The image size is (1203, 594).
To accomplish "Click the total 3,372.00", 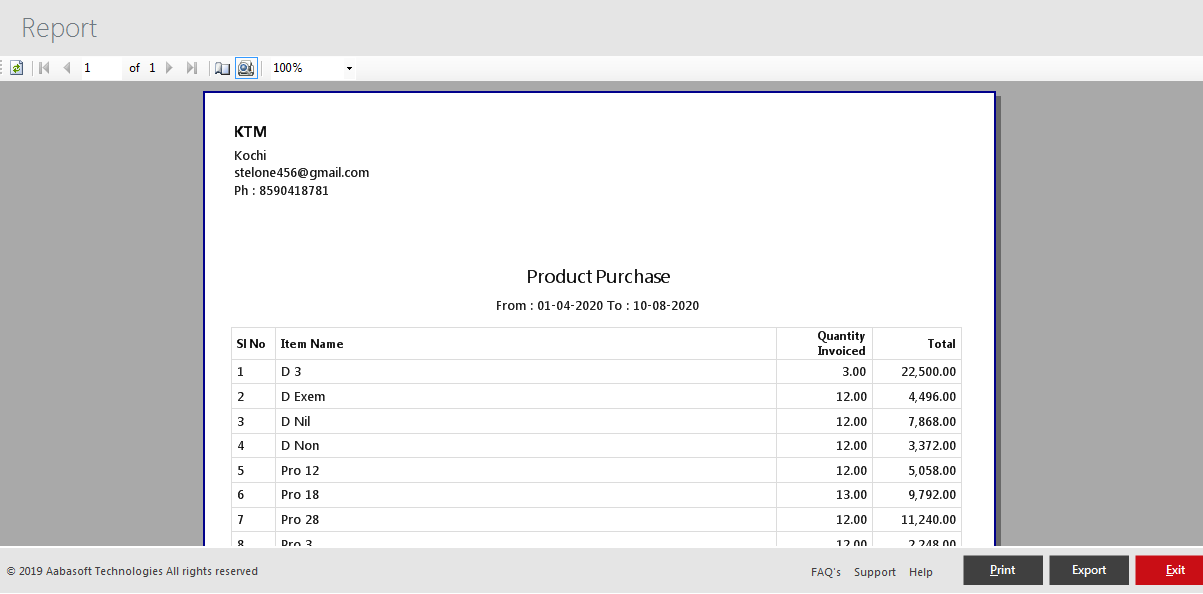I will tap(932, 446).
